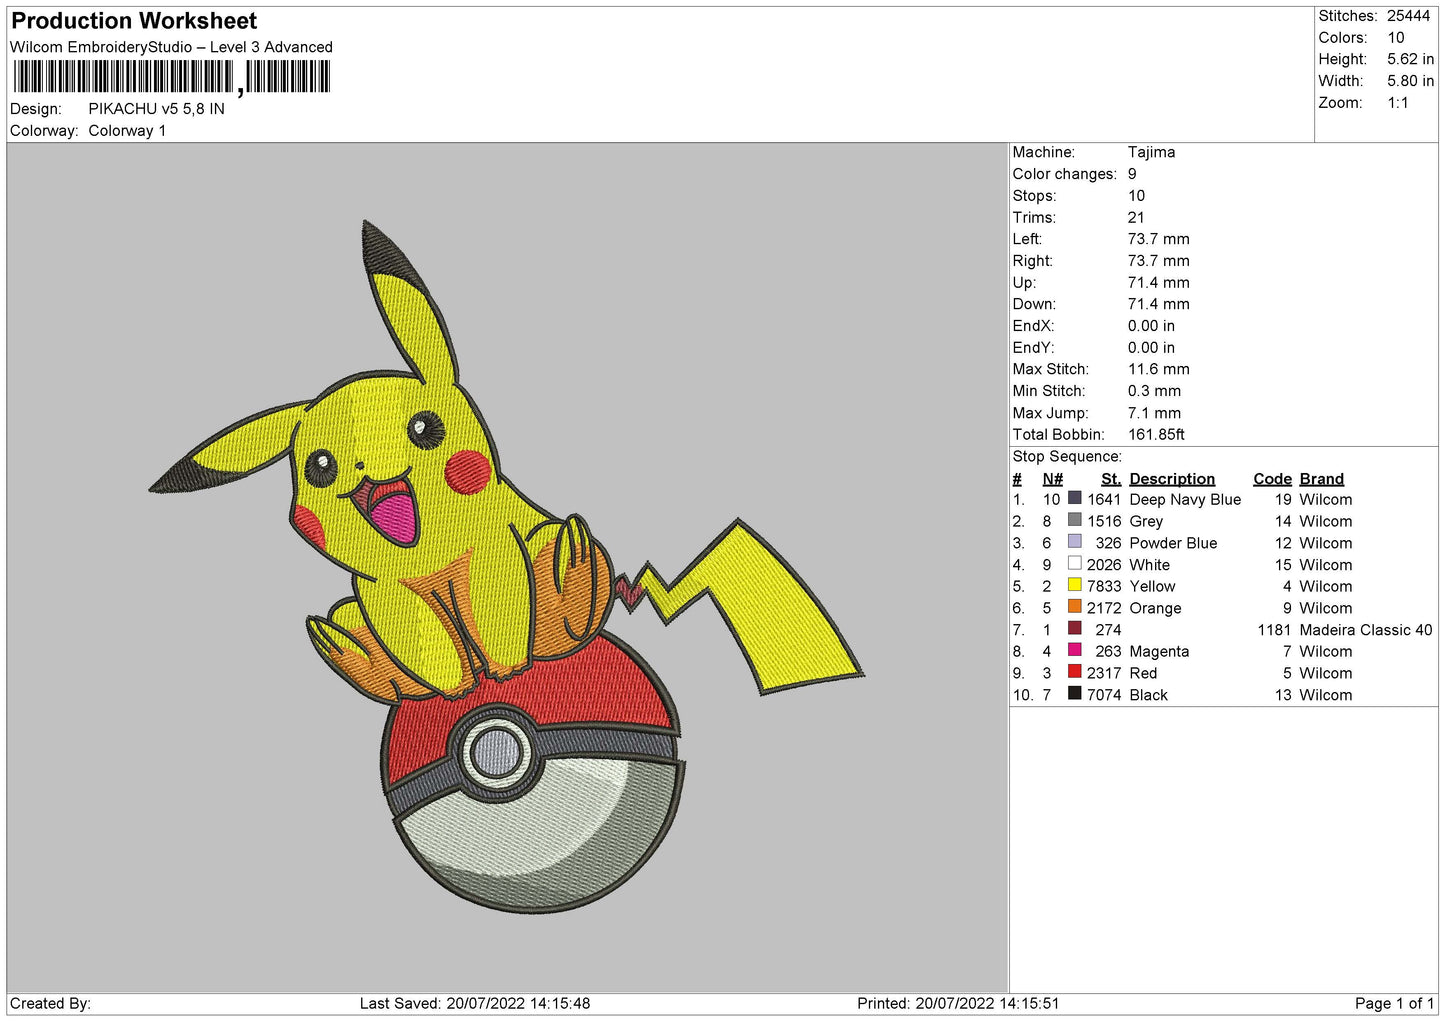The height and width of the screenshot is (1021, 1445).
Task: Select the Grey thread color swatch
Action: coord(1074,520)
